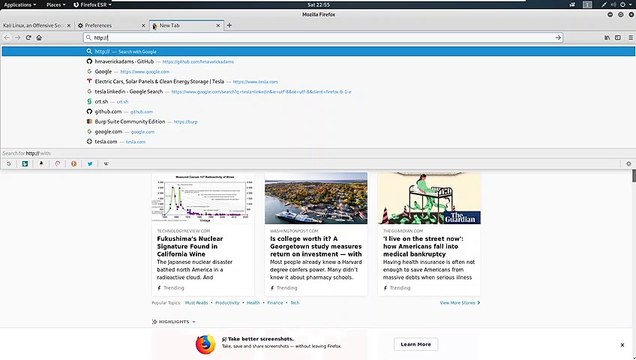
Task: Open the Library toolbar icon
Action: tap(607, 38)
